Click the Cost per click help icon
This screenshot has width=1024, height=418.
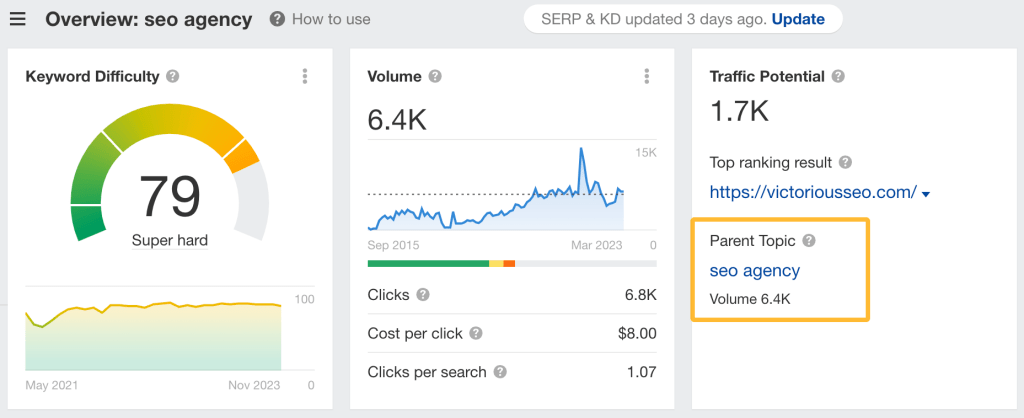[476, 333]
